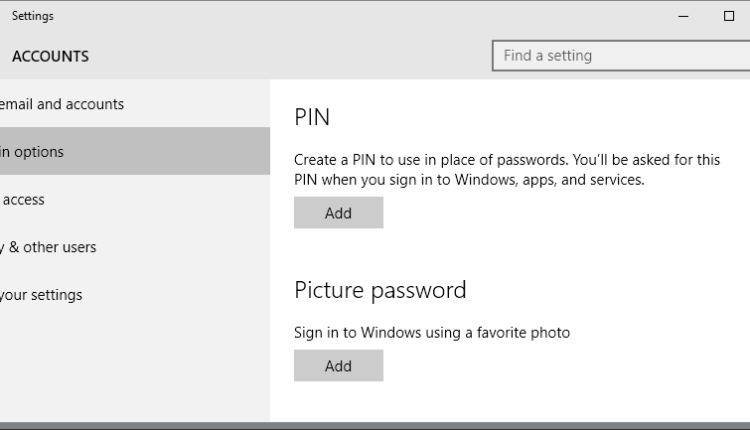Minimize the Settings window
Viewport: 750px width, 430px height.
(x=684, y=16)
